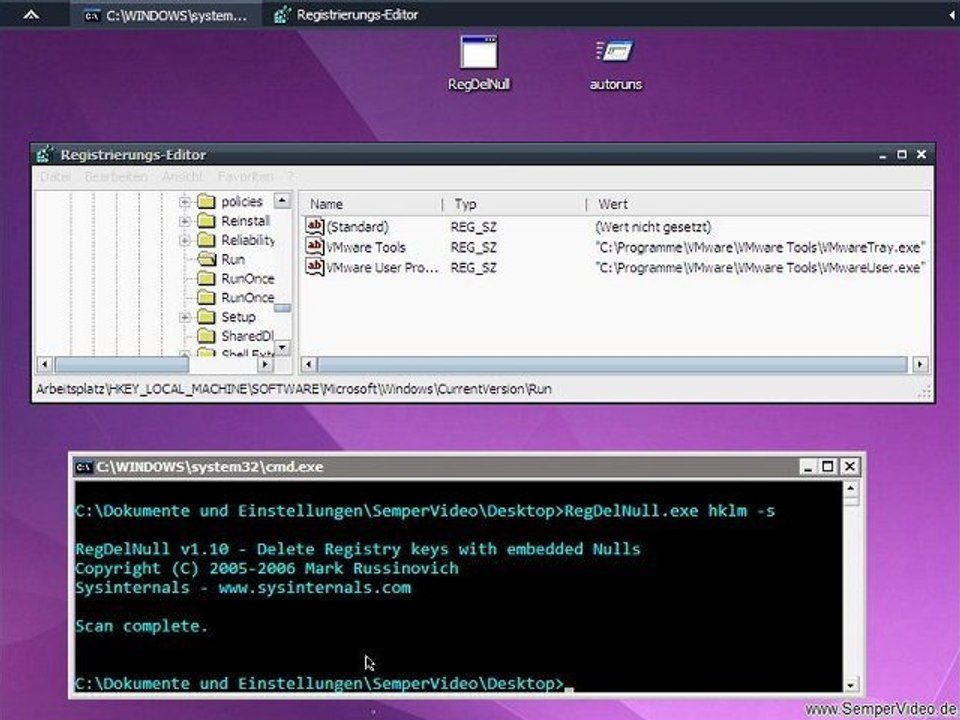Select the (Standard) value name
Image resolution: width=960 pixels, height=720 pixels.
click(x=358, y=227)
